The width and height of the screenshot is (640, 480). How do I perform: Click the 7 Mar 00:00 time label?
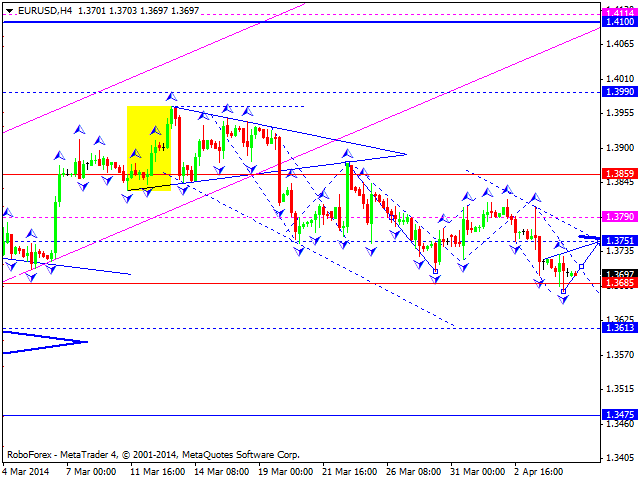91,472
